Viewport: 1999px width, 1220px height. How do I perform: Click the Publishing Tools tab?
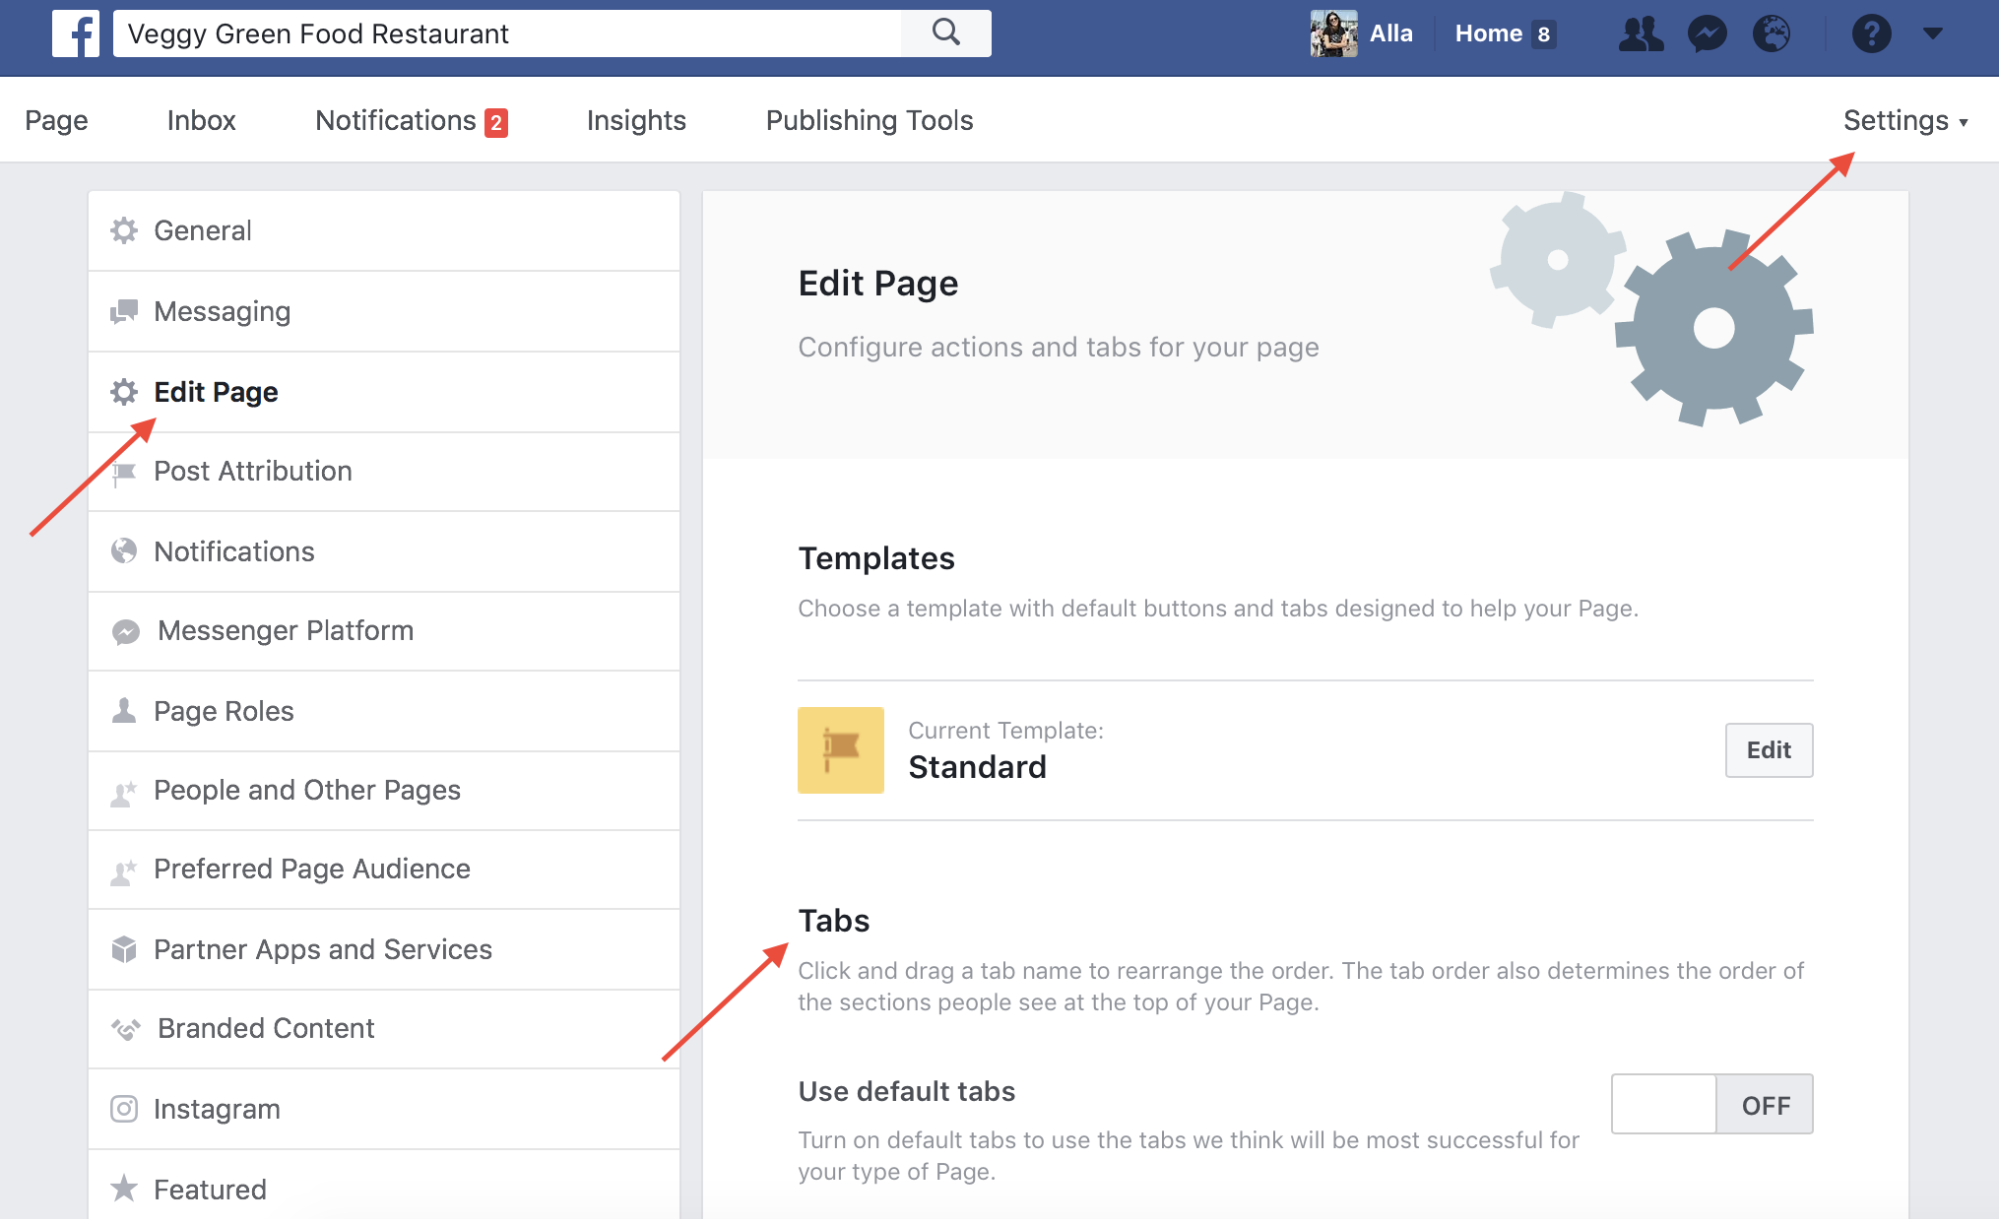868,120
